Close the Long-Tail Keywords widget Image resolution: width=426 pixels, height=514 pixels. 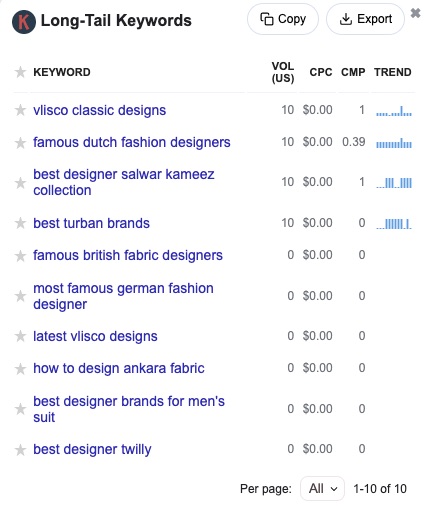tap(415, 13)
